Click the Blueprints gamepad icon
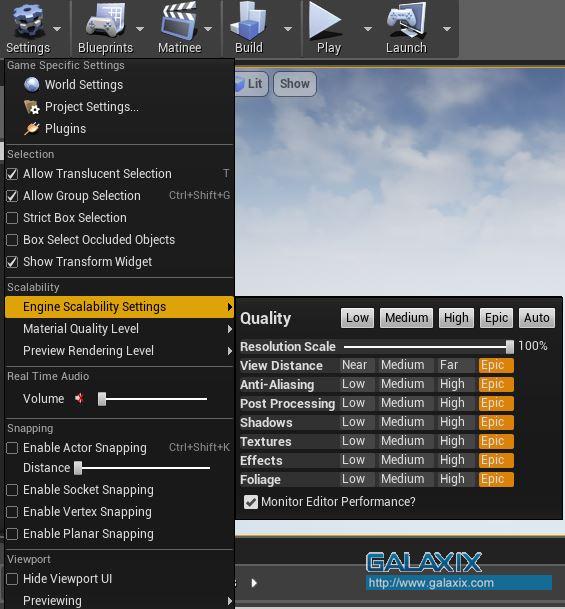The image size is (565, 609). coord(106,21)
